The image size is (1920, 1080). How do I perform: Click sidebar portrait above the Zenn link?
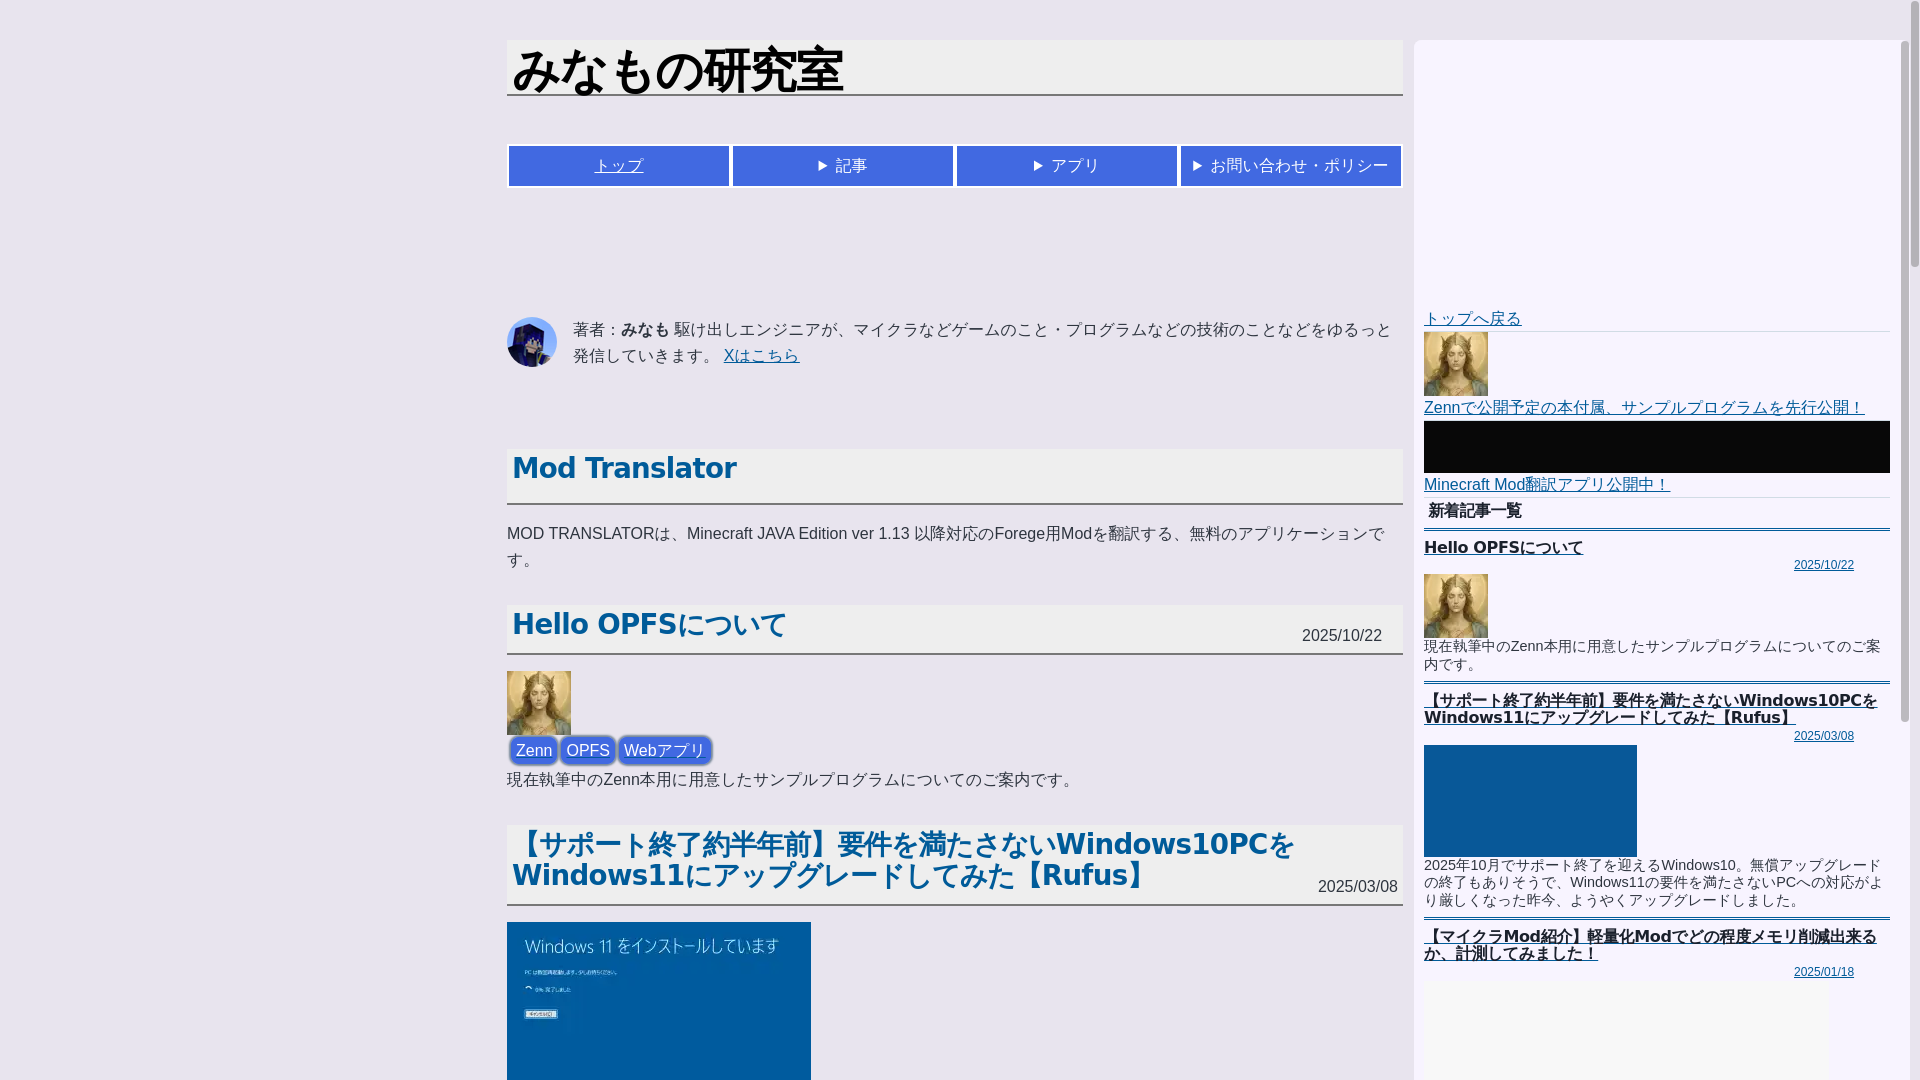(1455, 364)
